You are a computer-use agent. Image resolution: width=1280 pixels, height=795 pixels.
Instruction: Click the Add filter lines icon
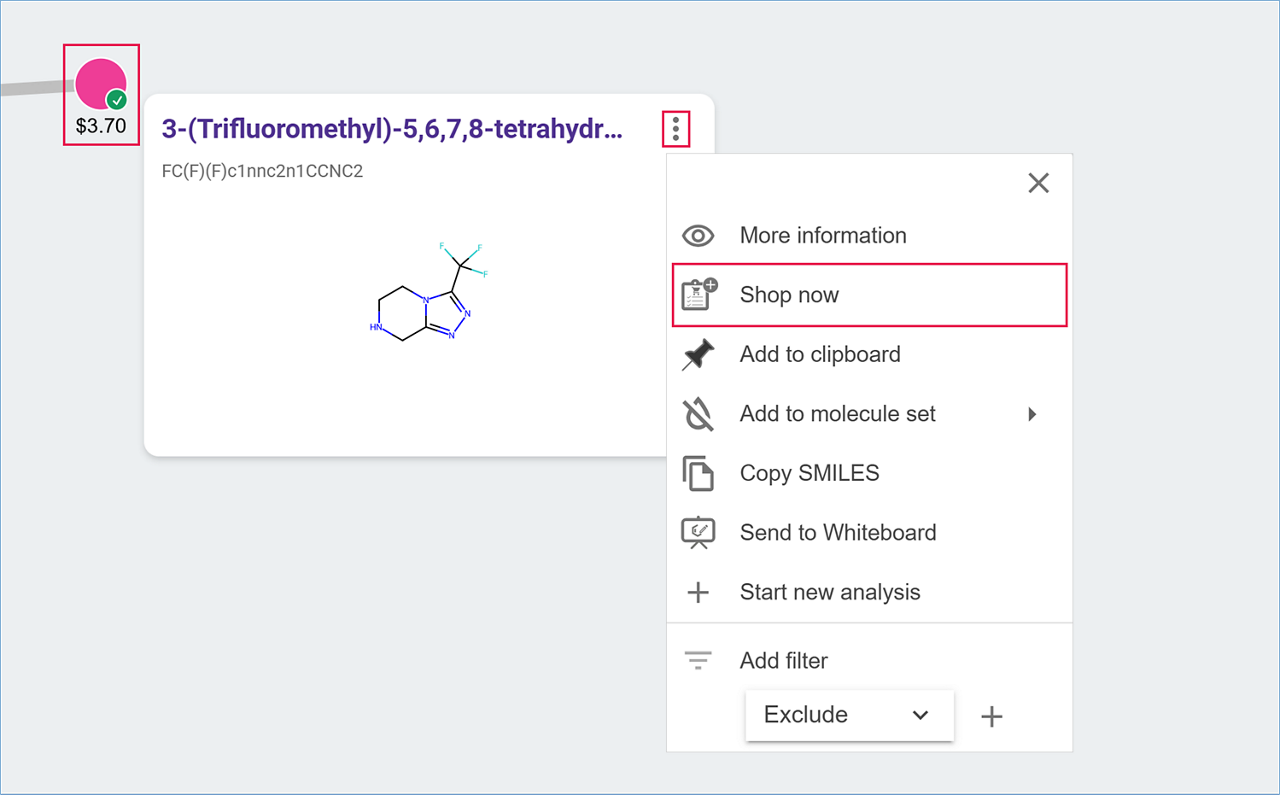click(698, 661)
